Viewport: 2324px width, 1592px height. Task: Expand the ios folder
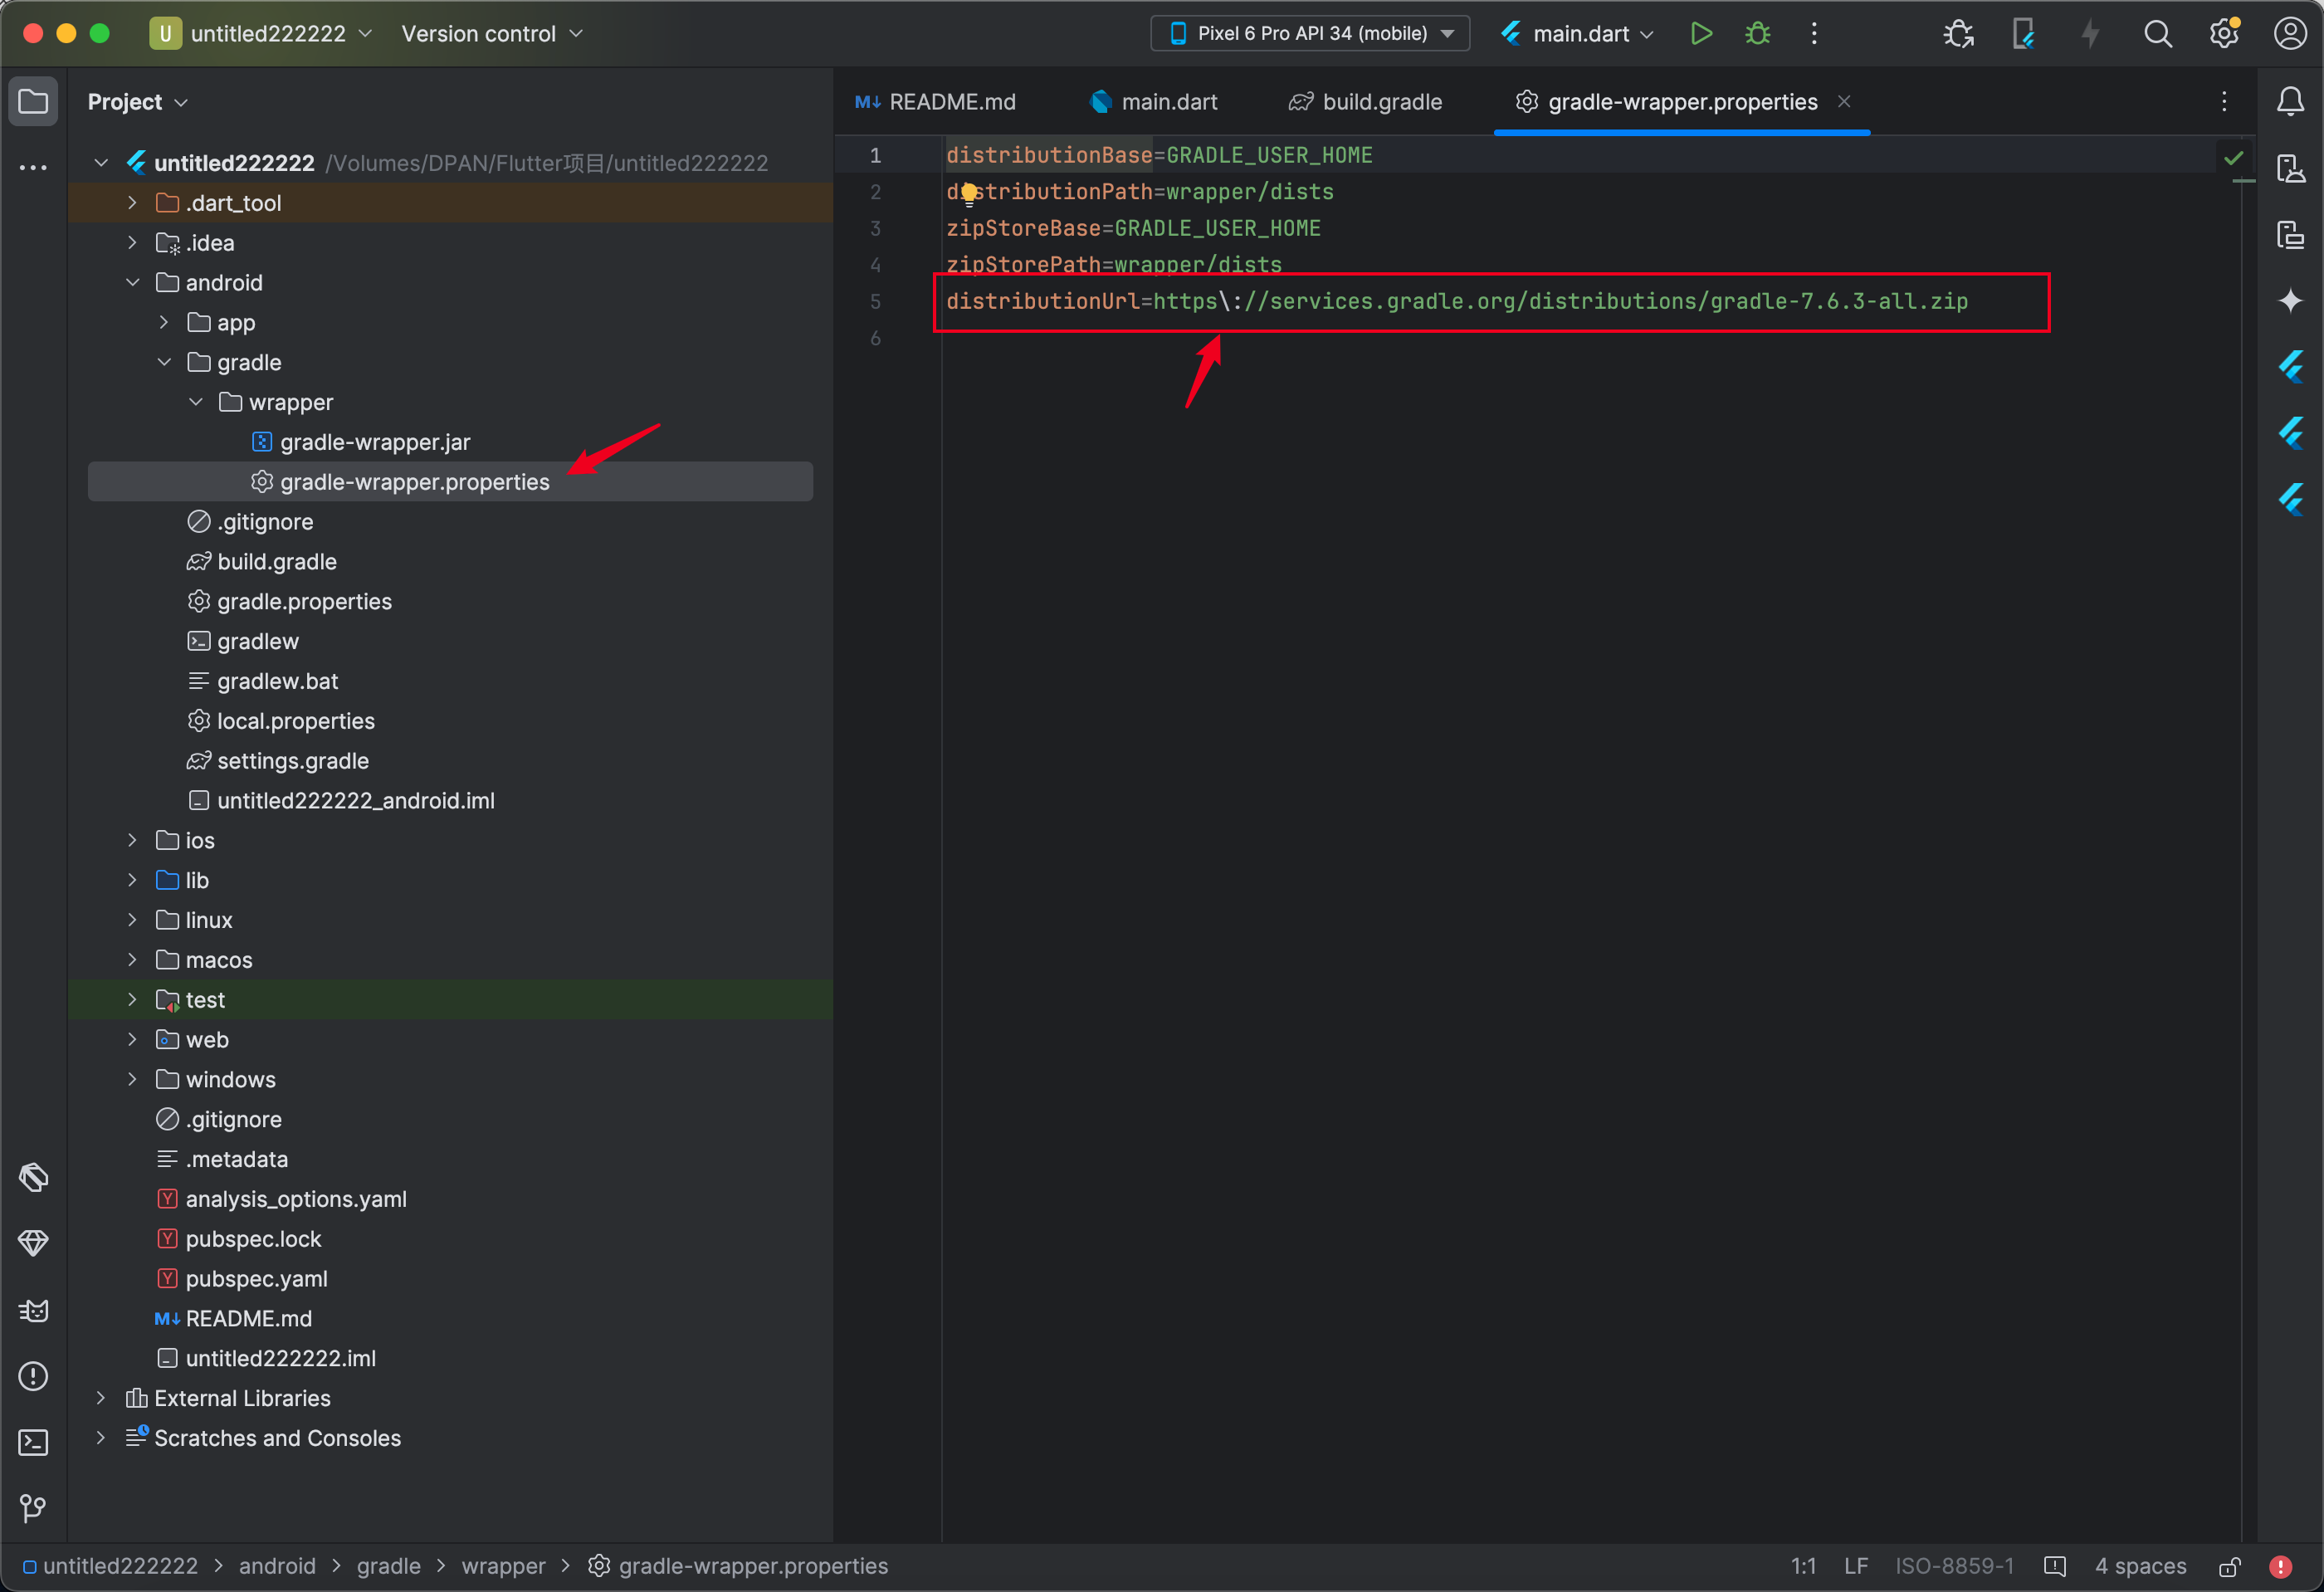(x=132, y=840)
